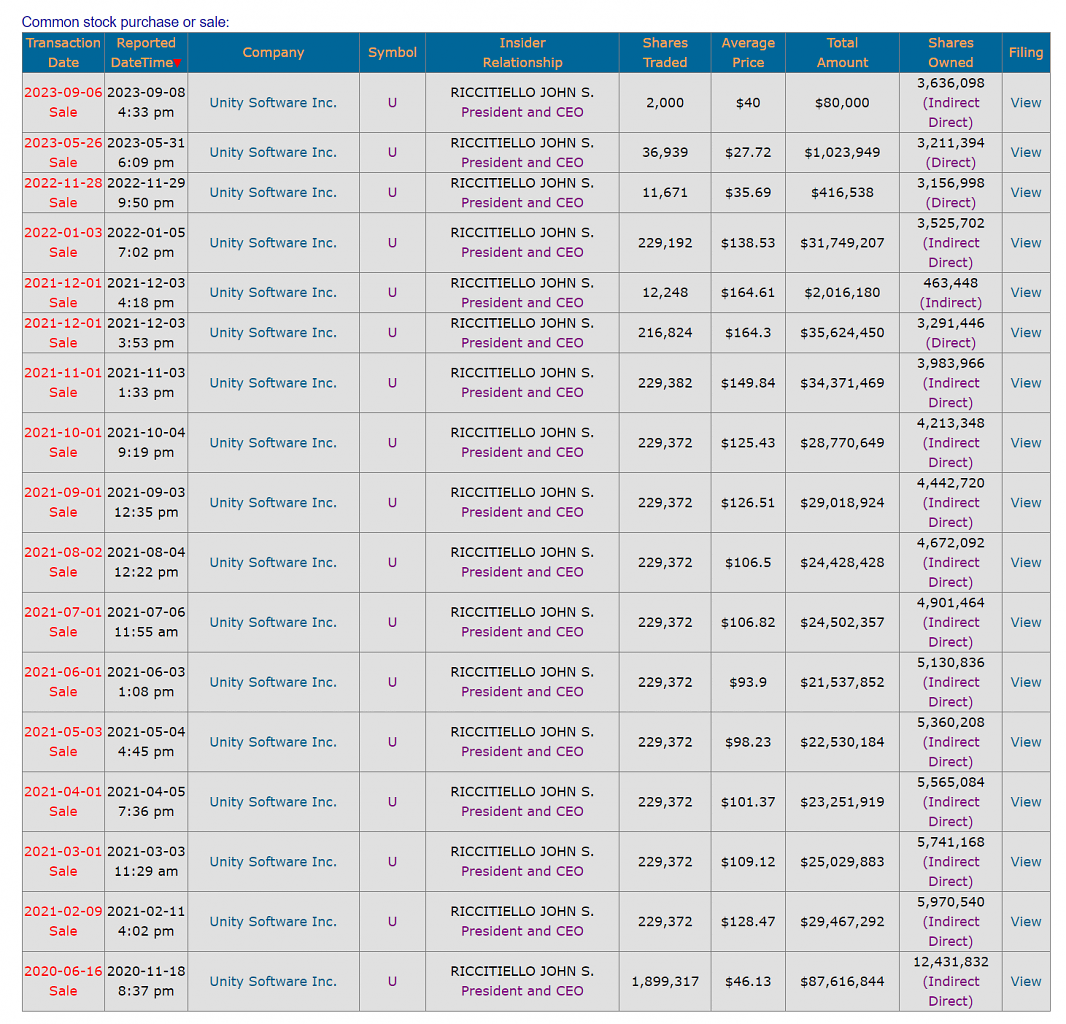The width and height of the screenshot is (1066, 1024).
Task: Click the Shares Owned column header
Action: pyautogui.click(x=950, y=52)
